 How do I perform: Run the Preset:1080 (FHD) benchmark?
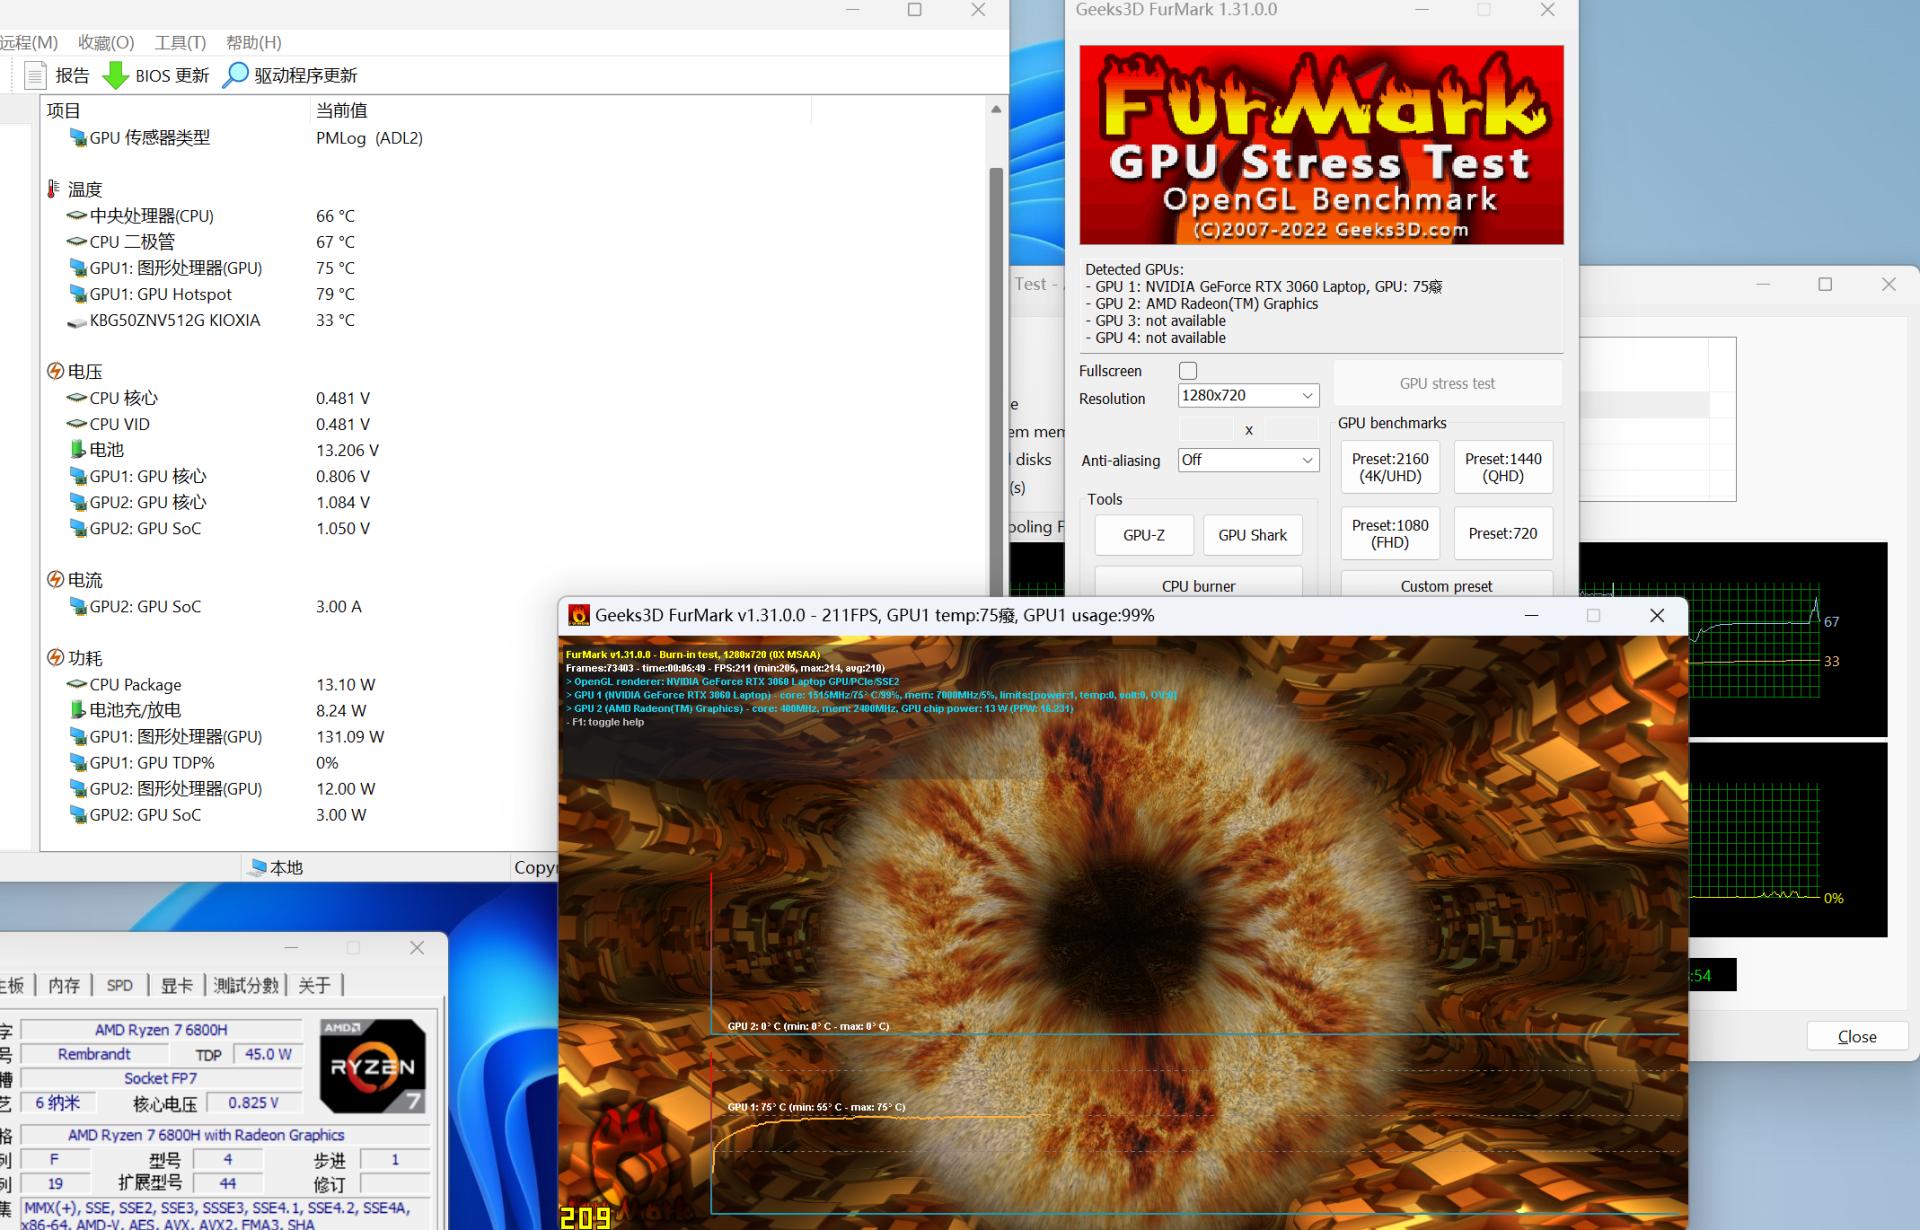(1390, 534)
